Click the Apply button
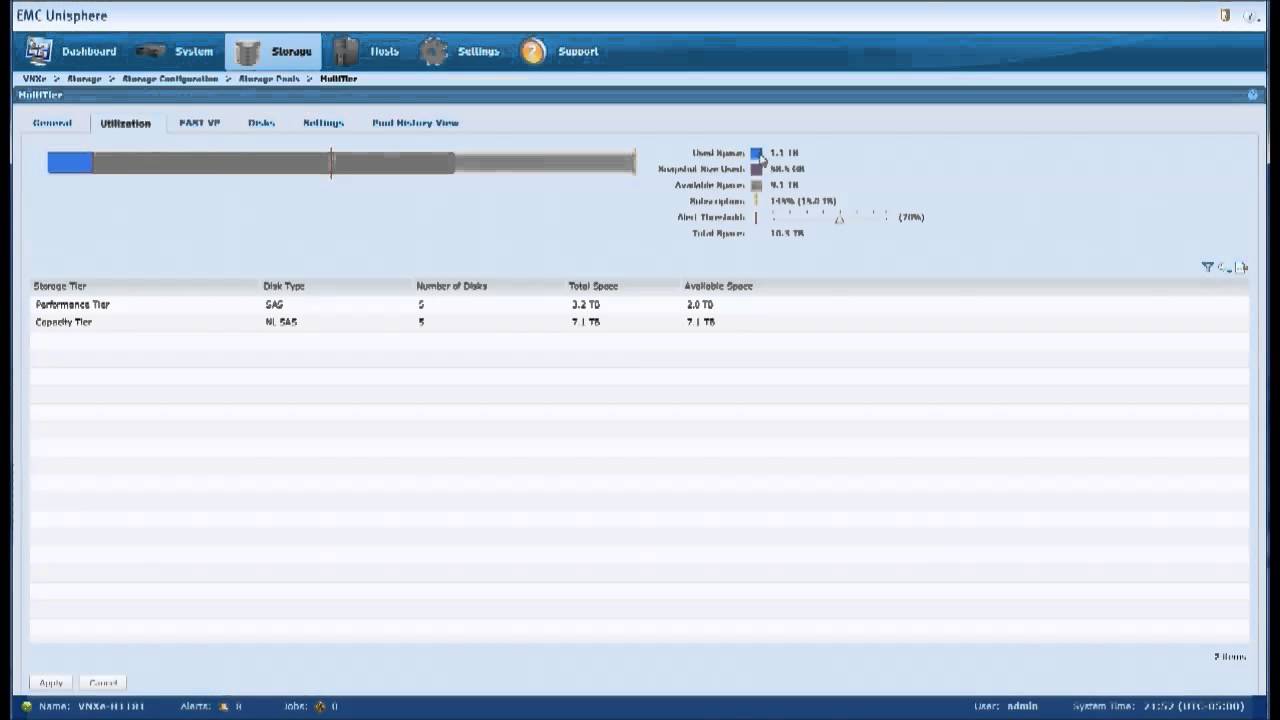1280x720 pixels. point(51,683)
